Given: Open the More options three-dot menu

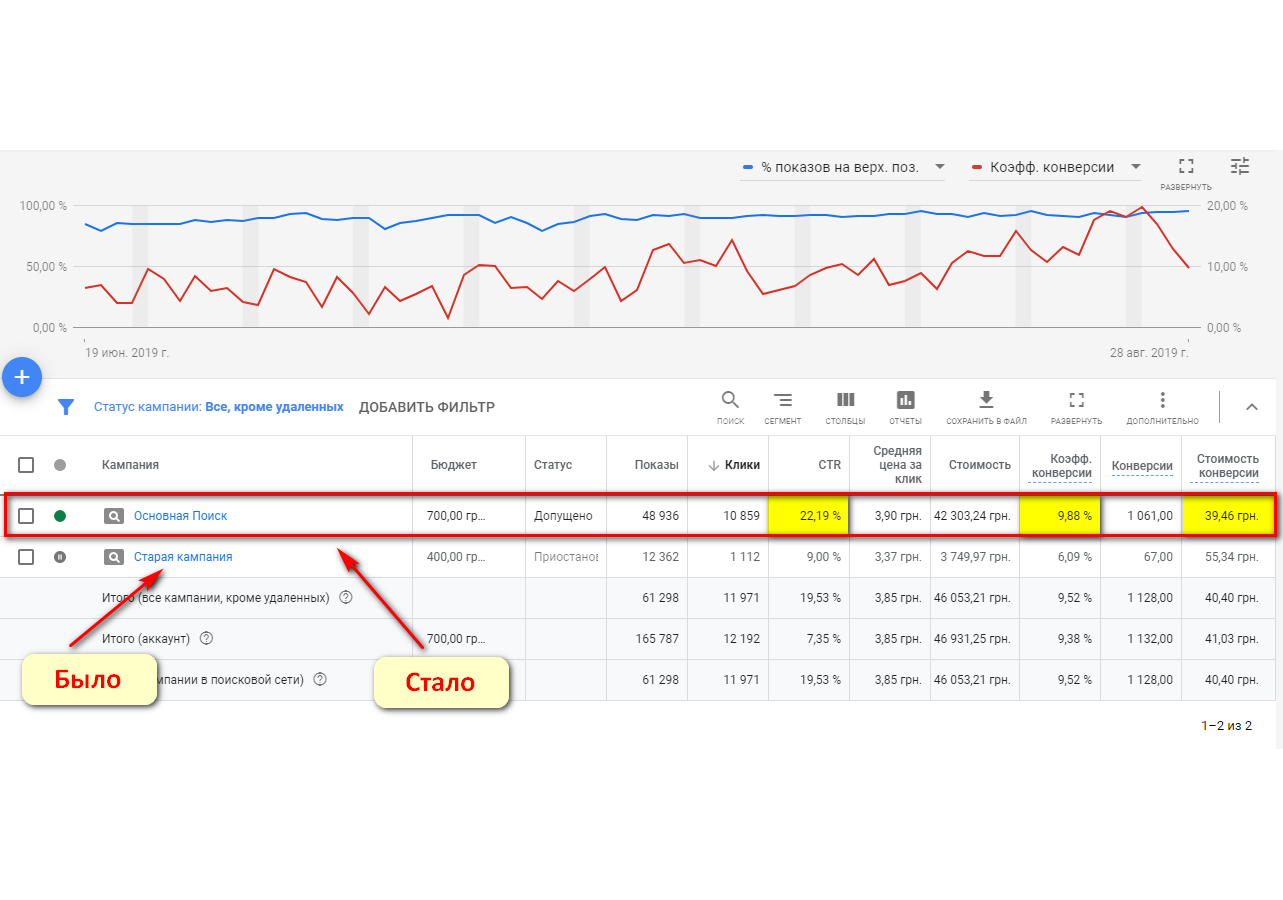Looking at the screenshot, I should [1162, 401].
